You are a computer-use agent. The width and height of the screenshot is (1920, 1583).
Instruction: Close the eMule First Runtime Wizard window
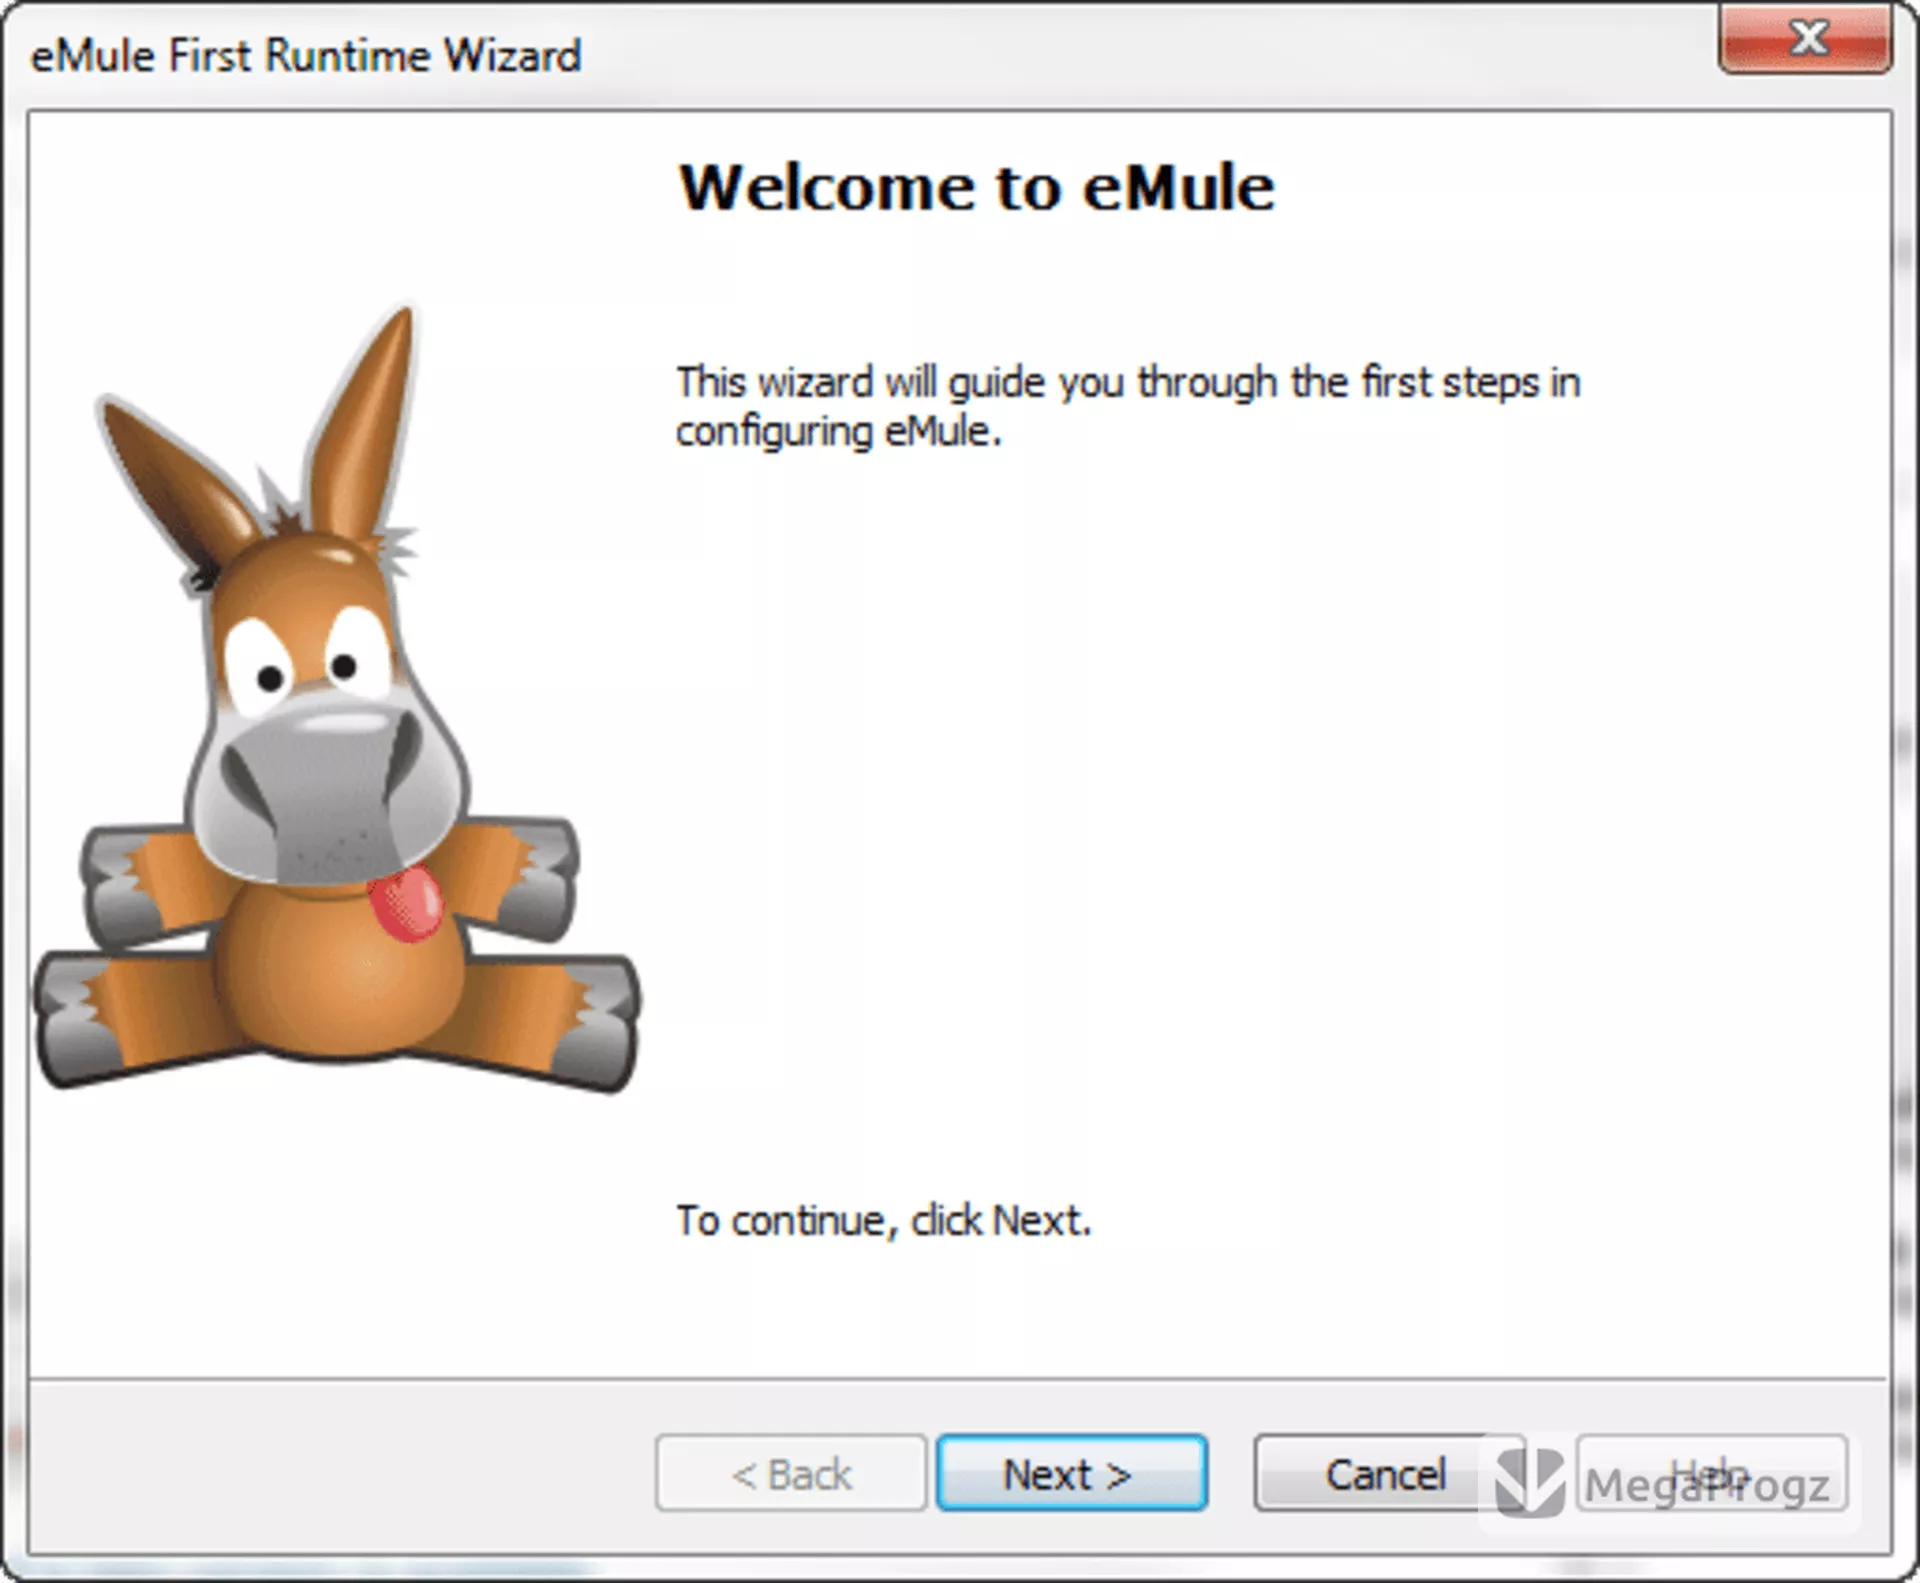pyautogui.click(x=1806, y=38)
